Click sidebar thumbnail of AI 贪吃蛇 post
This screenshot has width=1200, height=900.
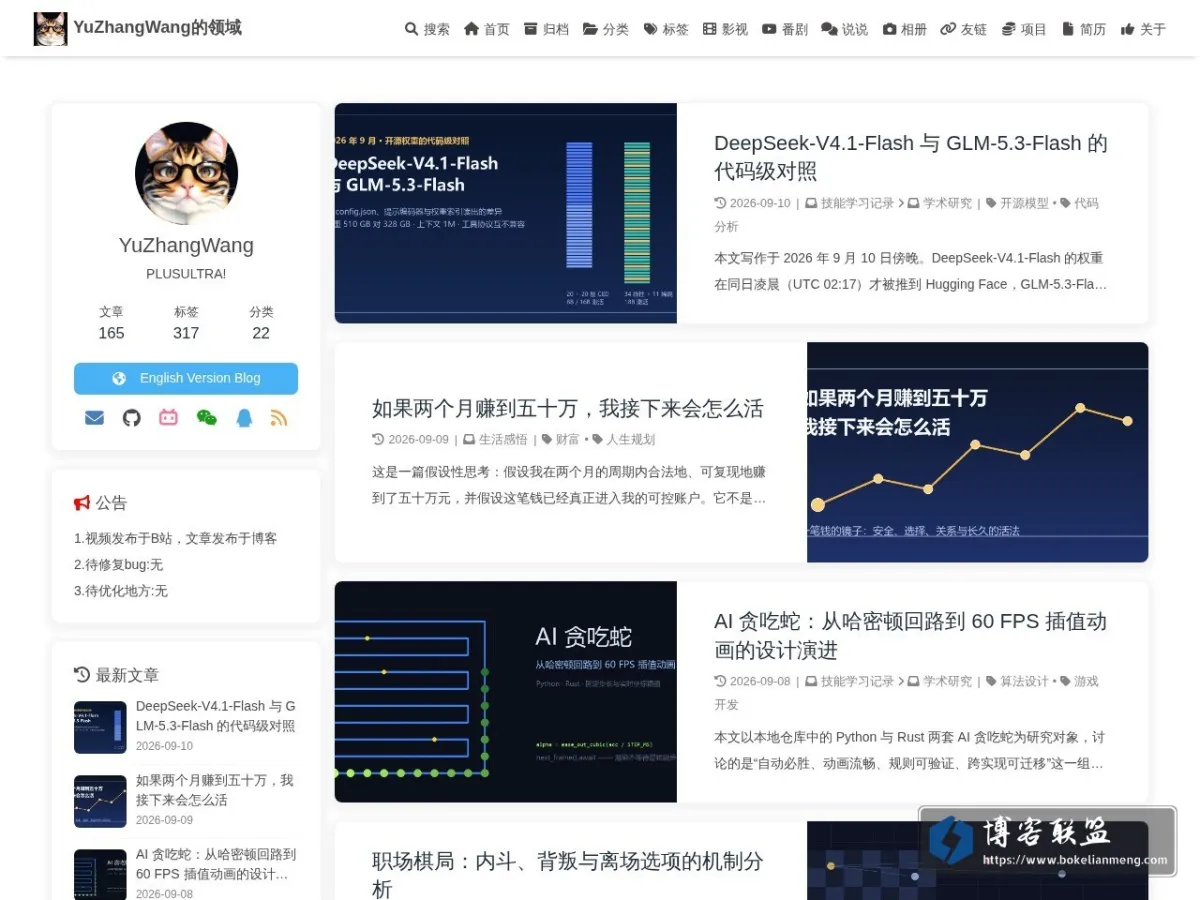coord(100,875)
